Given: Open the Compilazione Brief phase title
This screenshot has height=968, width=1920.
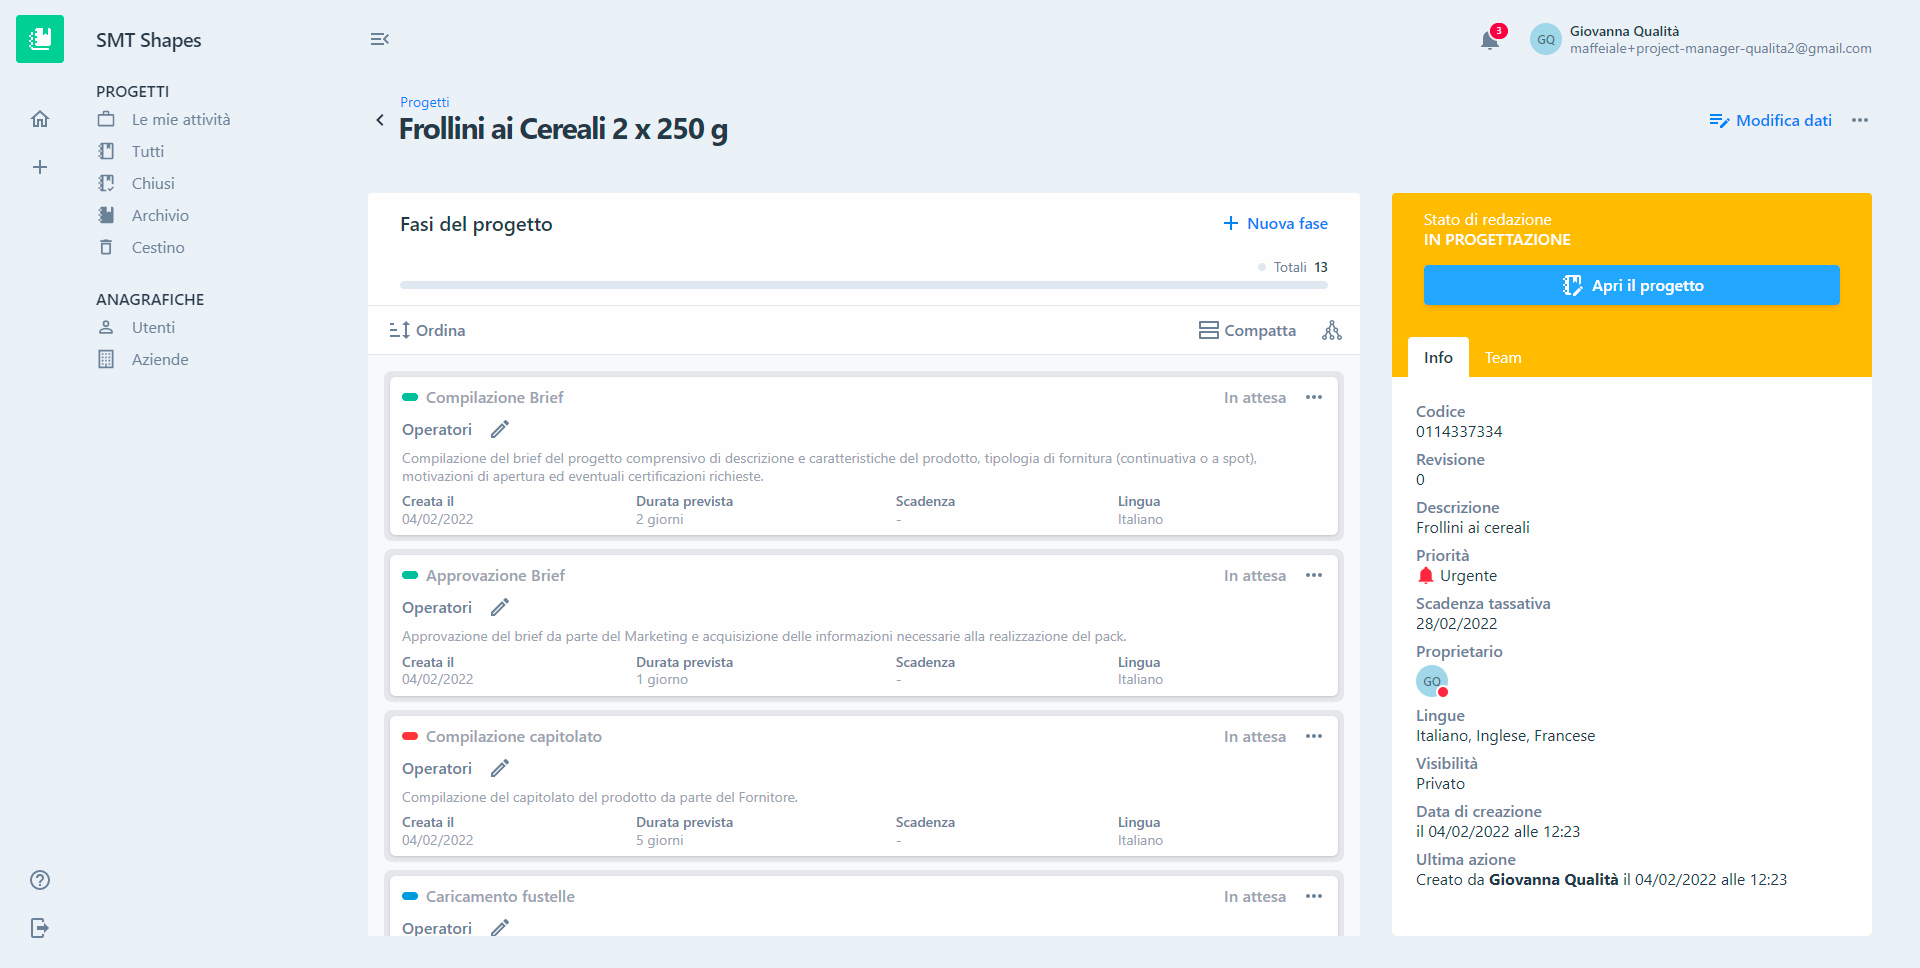Looking at the screenshot, I should click(x=495, y=397).
